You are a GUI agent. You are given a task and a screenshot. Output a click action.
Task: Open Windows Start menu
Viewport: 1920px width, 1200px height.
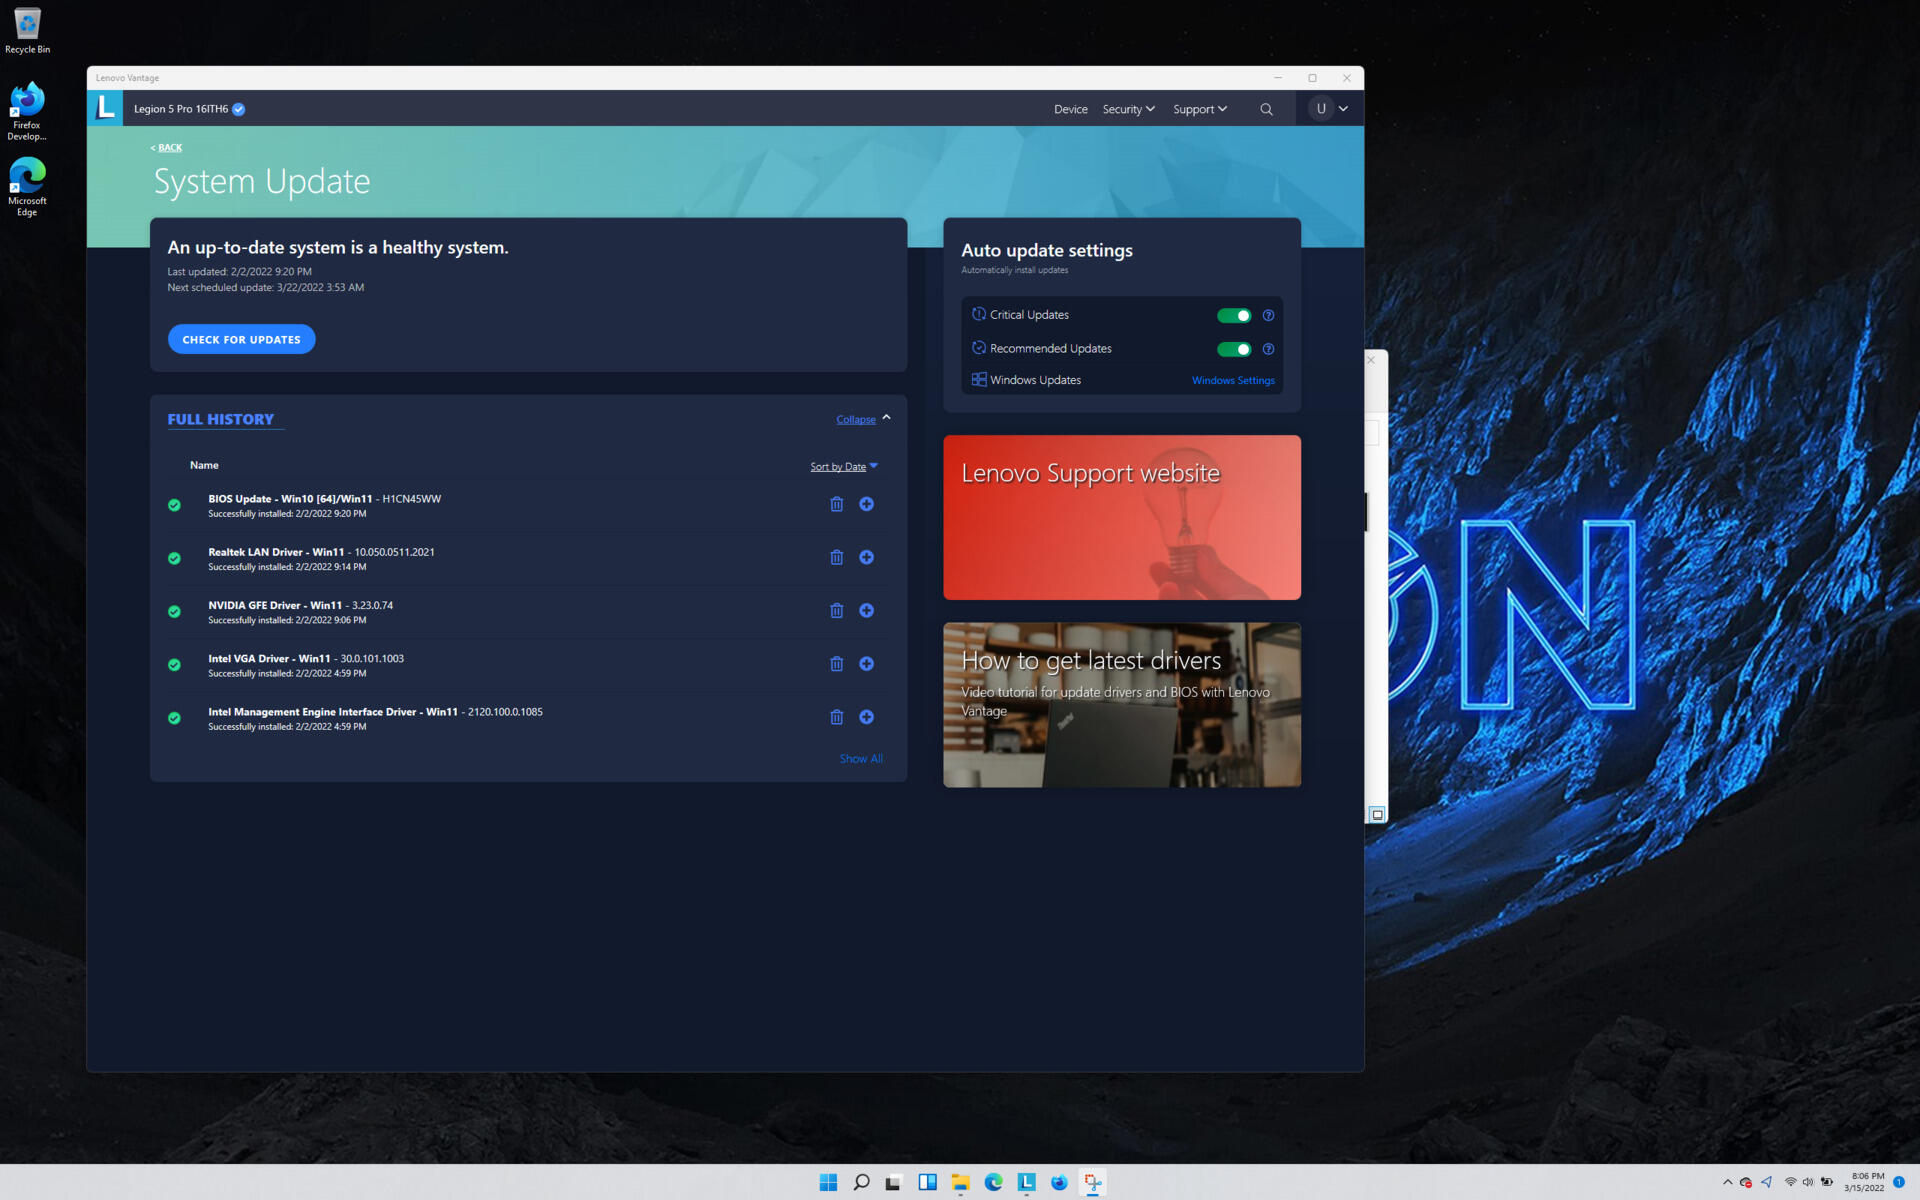pos(828,1182)
